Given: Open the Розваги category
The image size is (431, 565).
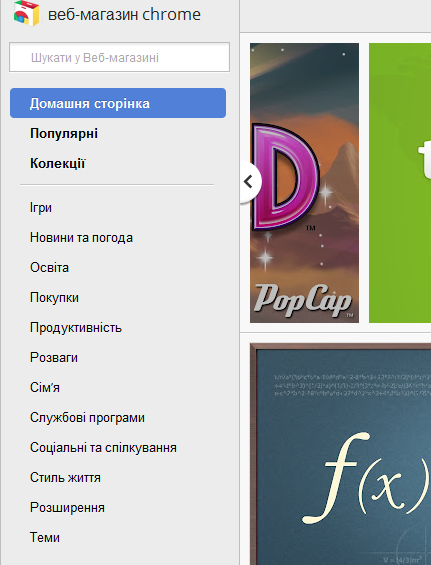Looking at the screenshot, I should coord(54,357).
